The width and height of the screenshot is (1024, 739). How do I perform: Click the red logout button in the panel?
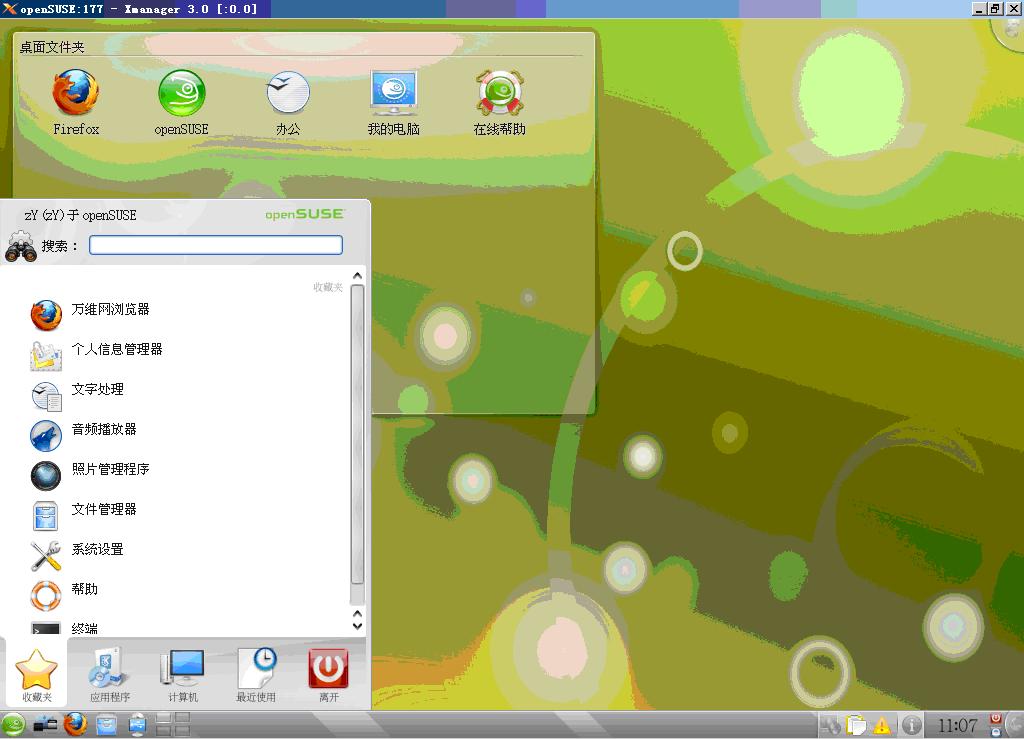point(996,719)
